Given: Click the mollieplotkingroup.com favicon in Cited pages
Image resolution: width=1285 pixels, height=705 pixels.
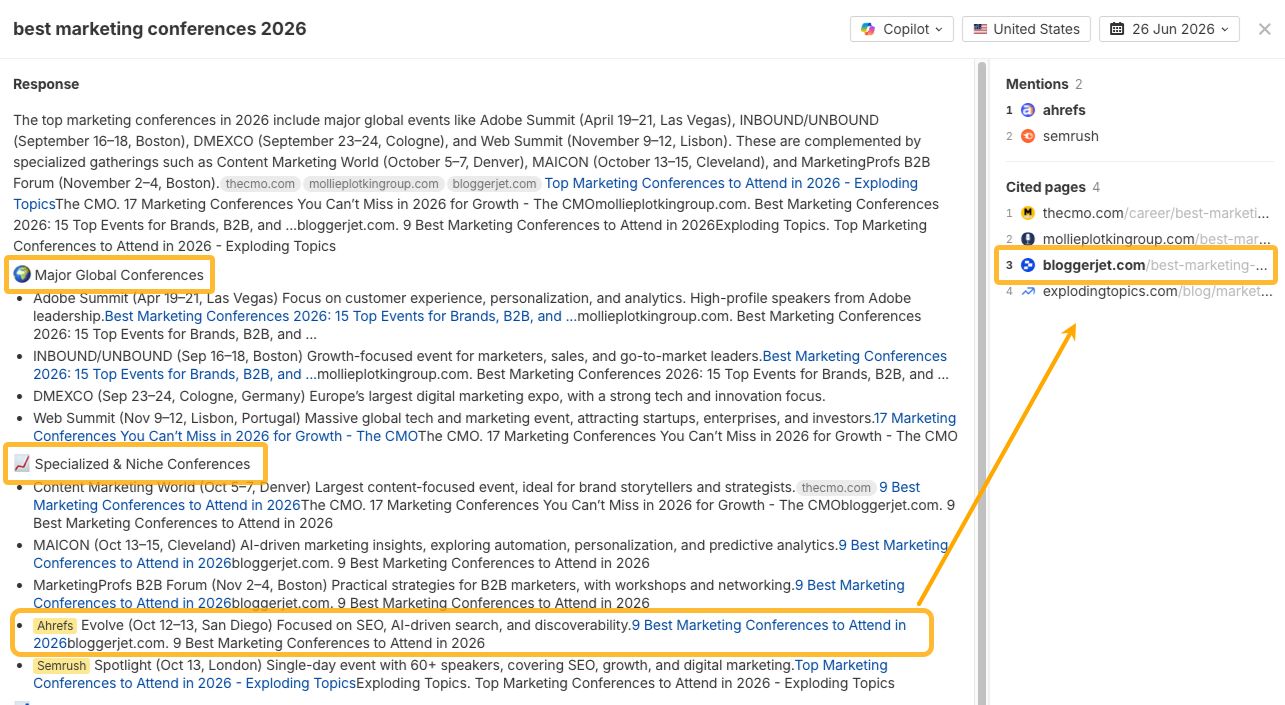Looking at the screenshot, I should pos(1028,239).
